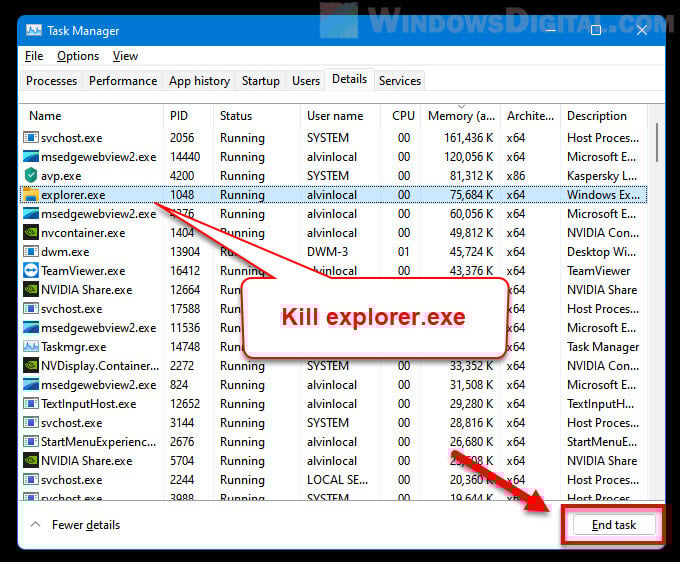The height and width of the screenshot is (562, 680).
Task: Click the msedgewebview2.exe icon for PID 824
Action: 30,385
